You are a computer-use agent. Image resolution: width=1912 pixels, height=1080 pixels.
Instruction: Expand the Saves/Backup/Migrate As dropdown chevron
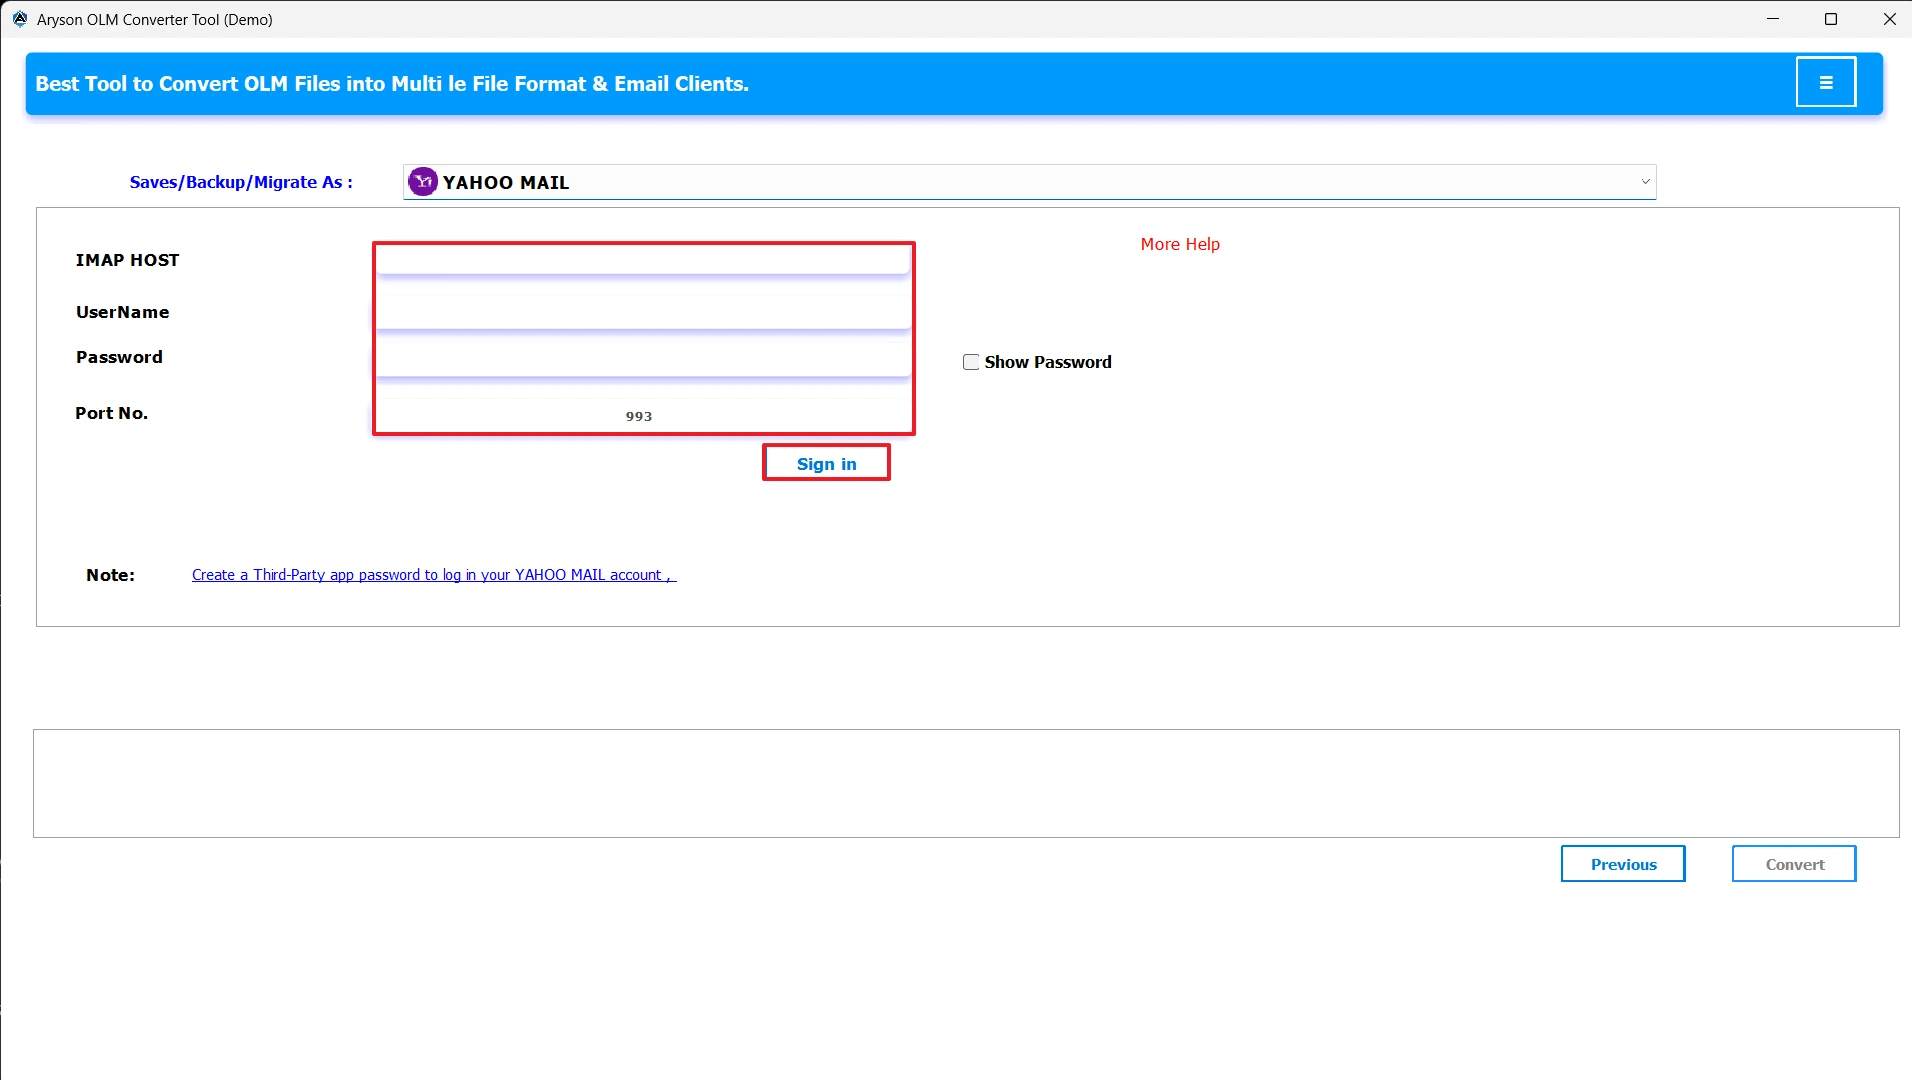pyautogui.click(x=1645, y=181)
